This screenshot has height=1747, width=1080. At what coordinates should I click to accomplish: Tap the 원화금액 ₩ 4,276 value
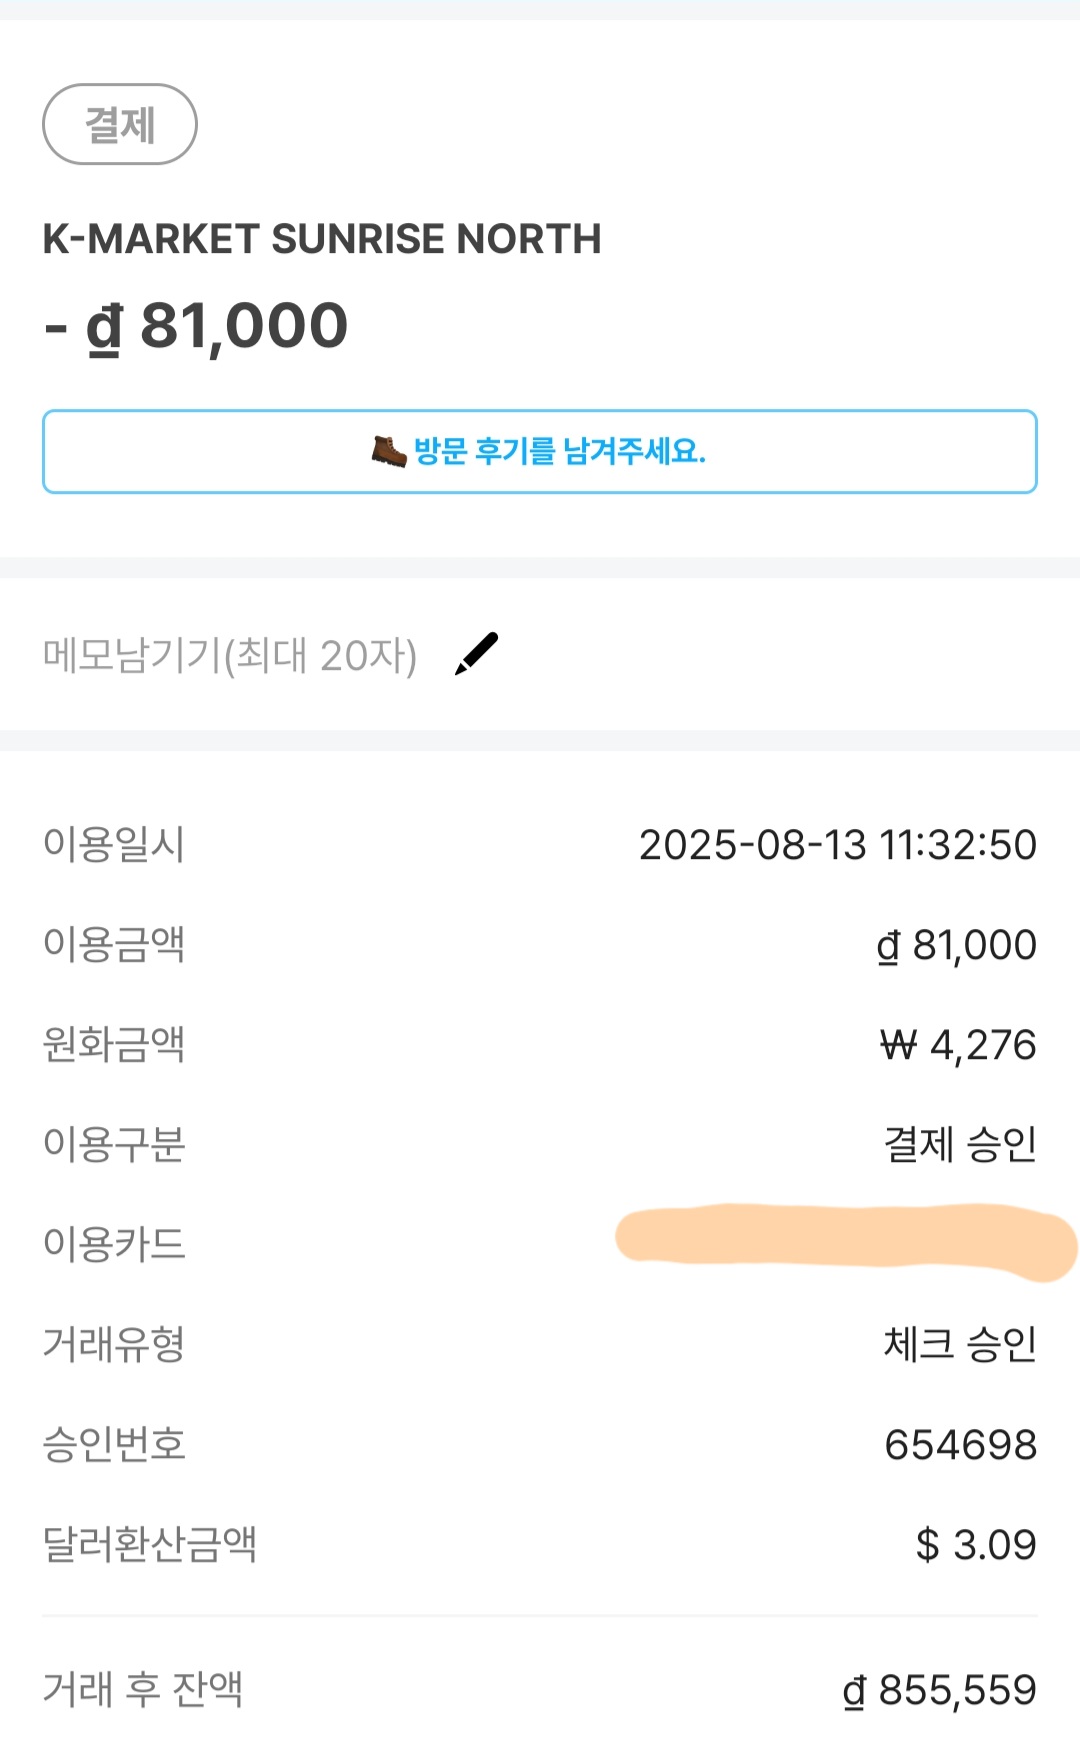[957, 1045]
